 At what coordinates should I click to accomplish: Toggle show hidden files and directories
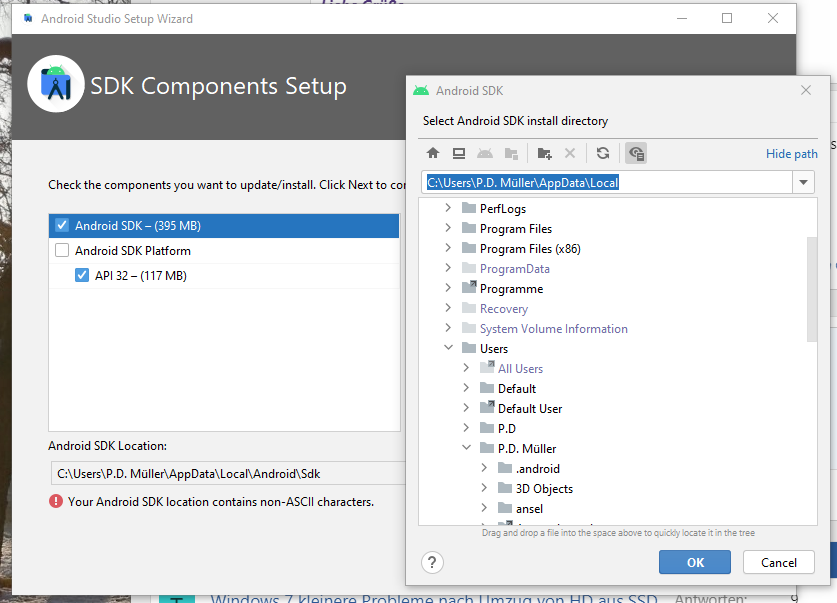(636, 154)
